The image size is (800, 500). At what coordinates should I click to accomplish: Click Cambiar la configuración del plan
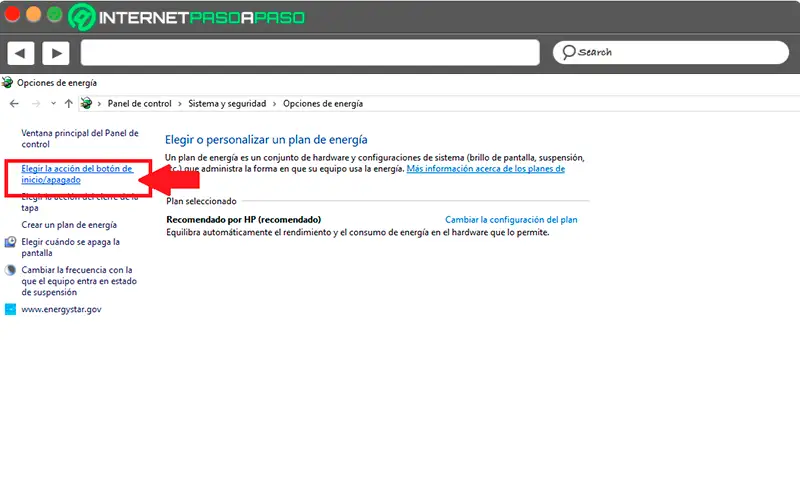tap(511, 219)
